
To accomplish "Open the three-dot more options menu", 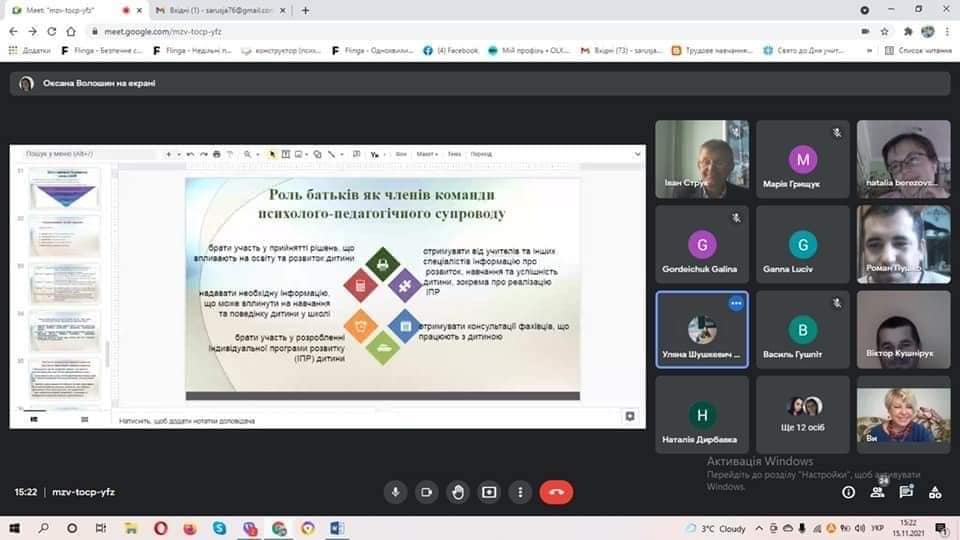I will click(520, 491).
